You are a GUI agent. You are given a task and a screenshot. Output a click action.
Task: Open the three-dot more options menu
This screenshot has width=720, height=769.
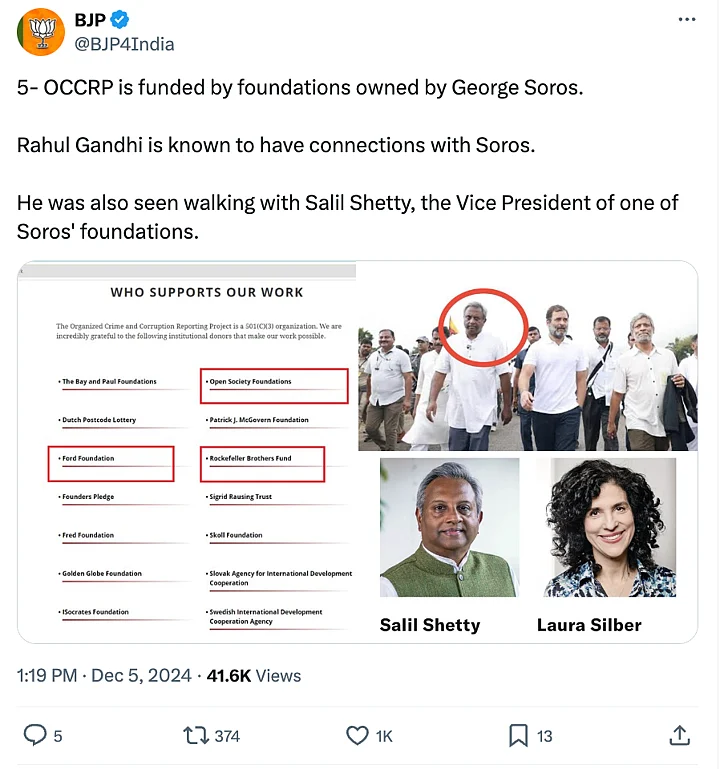(686, 20)
